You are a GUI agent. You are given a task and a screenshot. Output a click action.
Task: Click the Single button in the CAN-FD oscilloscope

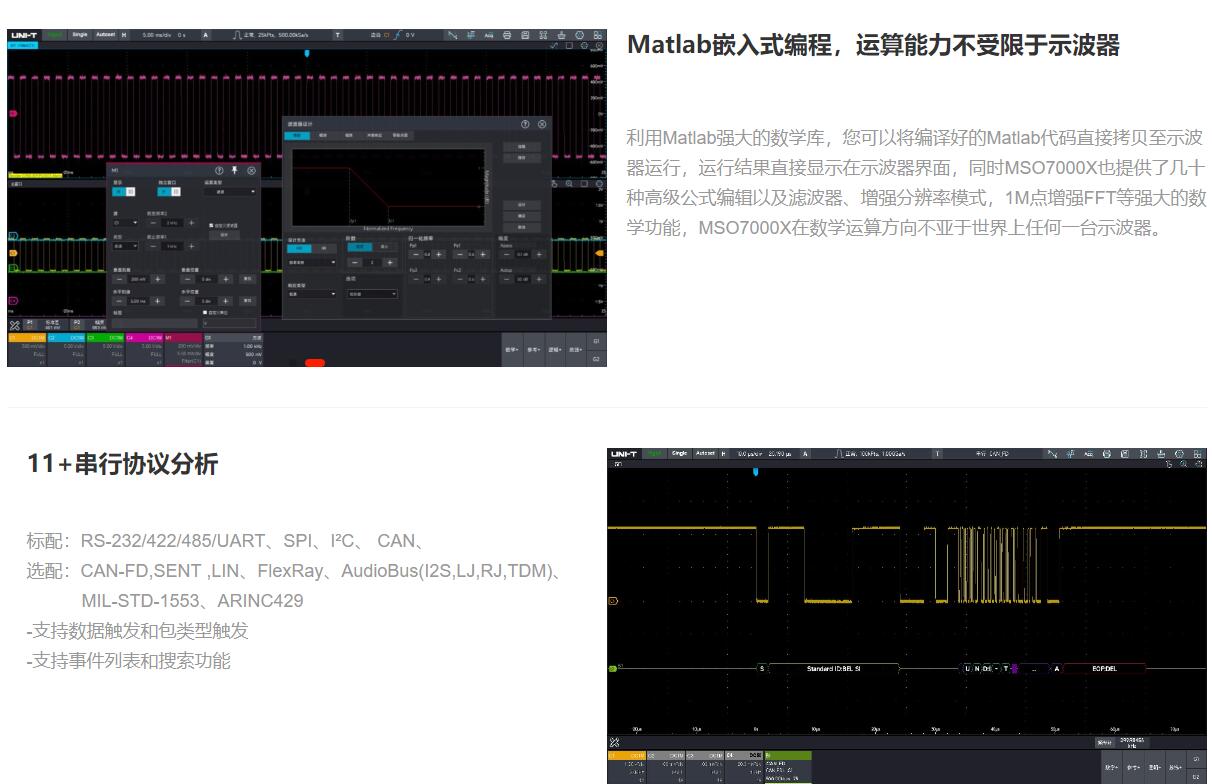[x=680, y=454]
